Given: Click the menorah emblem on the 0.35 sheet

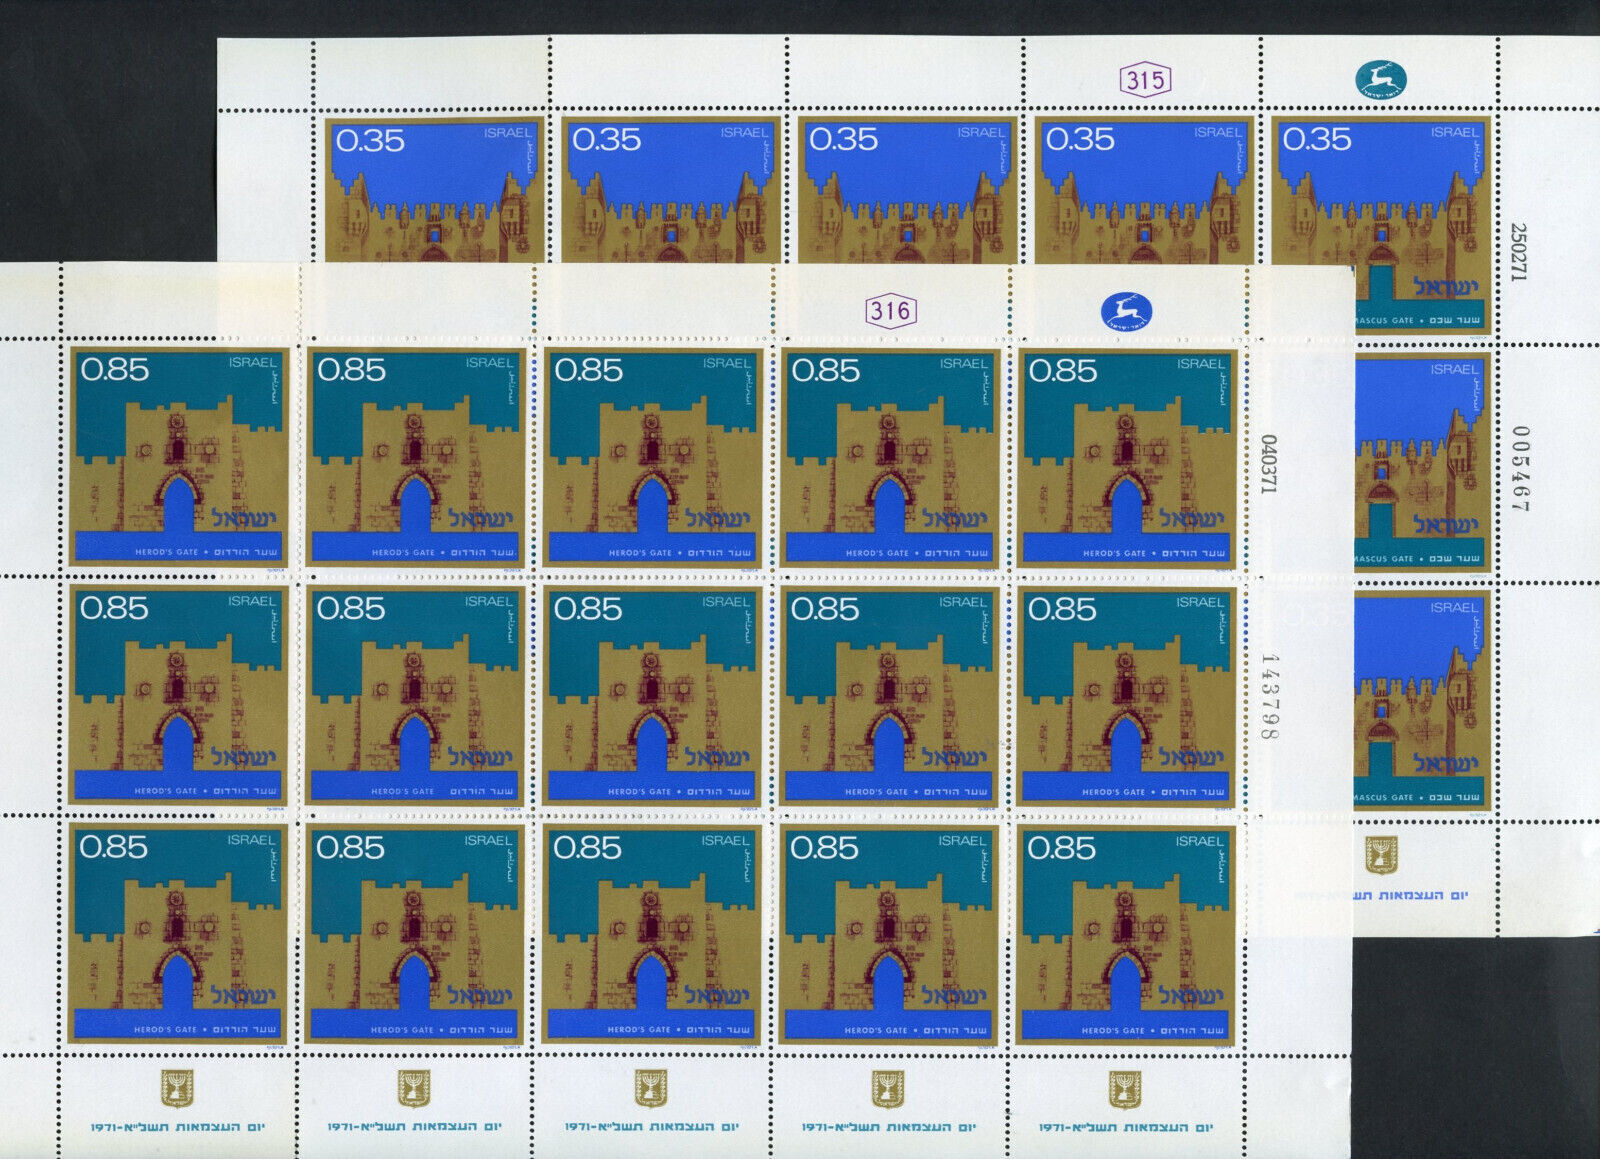Looking at the screenshot, I should pos(1381,854).
